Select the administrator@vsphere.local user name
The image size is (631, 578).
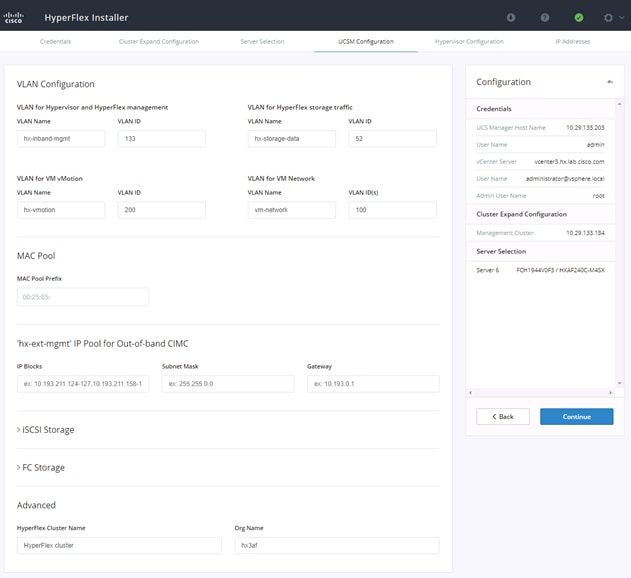565,179
